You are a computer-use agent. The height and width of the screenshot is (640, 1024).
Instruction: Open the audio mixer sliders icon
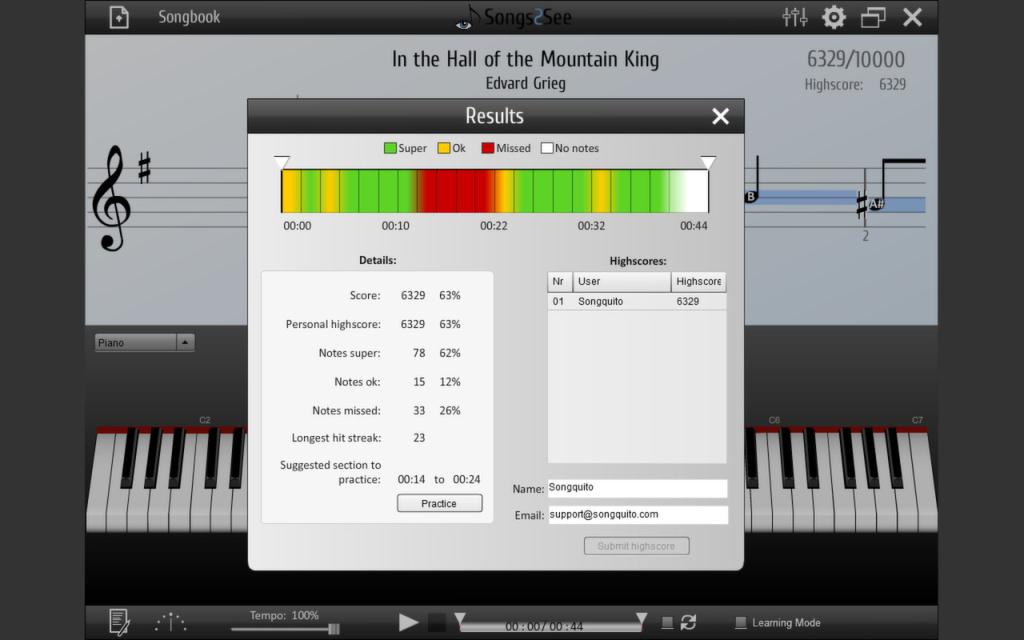click(794, 17)
